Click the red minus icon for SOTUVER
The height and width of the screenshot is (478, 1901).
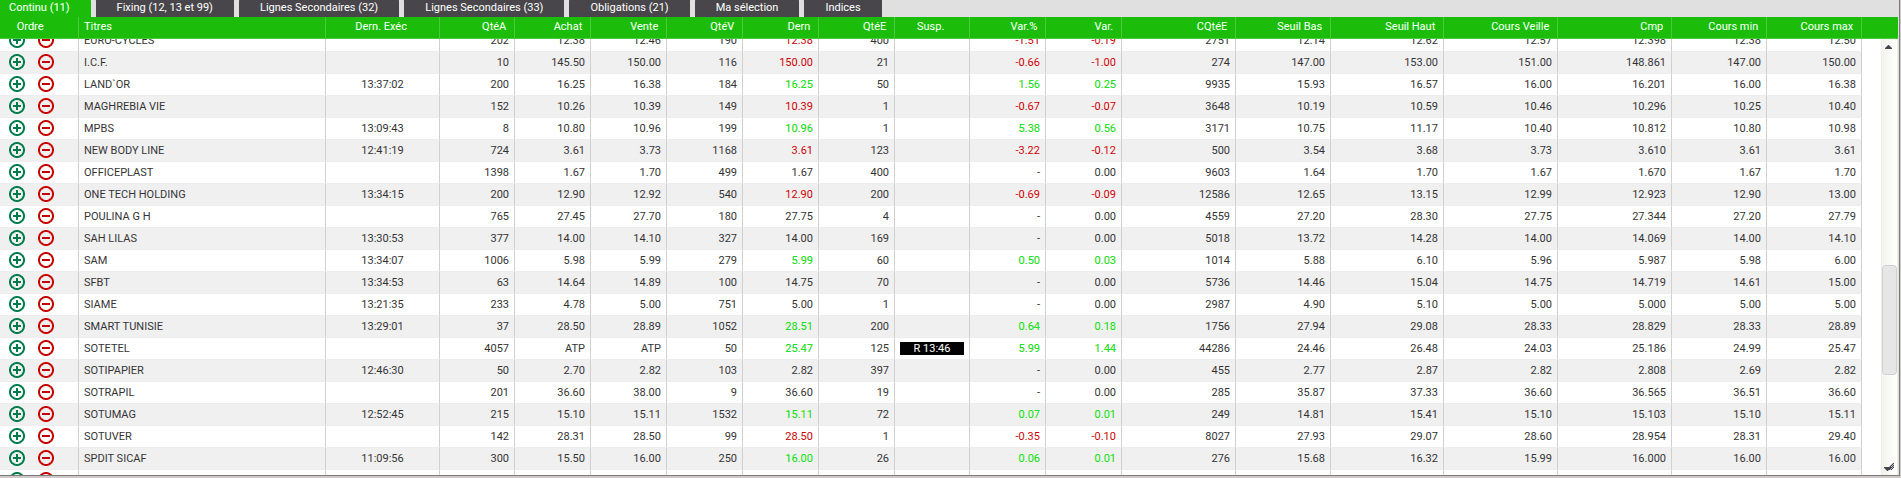point(46,436)
